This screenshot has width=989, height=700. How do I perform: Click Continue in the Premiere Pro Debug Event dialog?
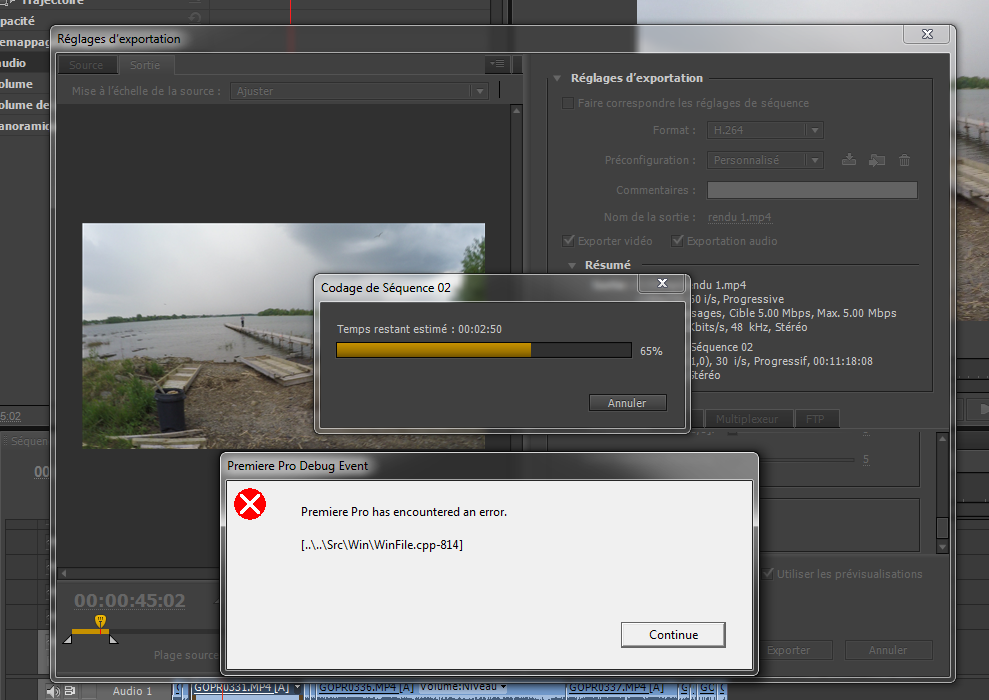(x=673, y=634)
